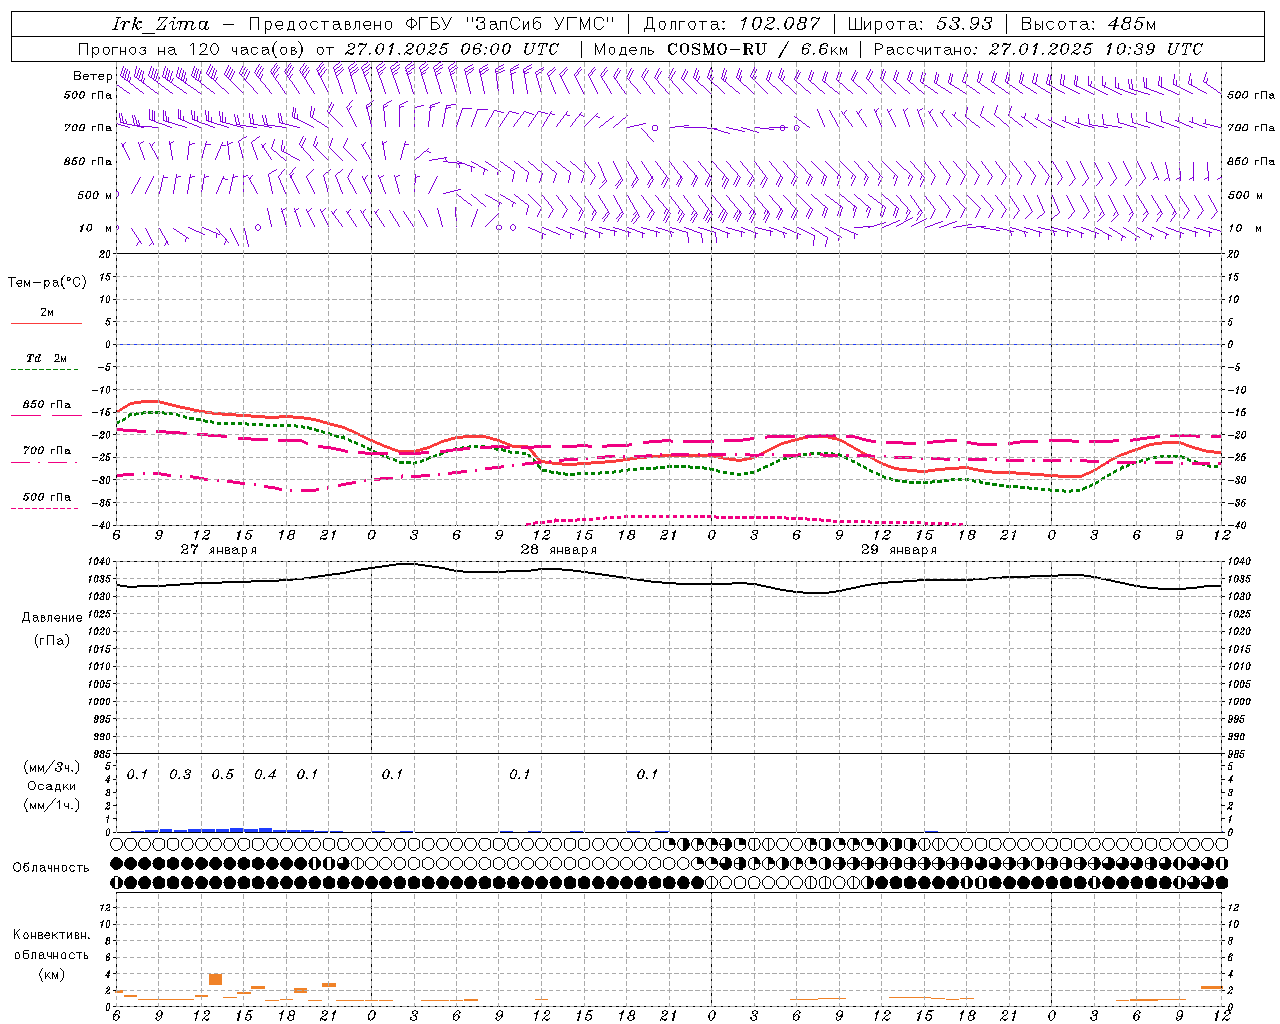The height and width of the screenshot is (1024, 1280).
Task: Click the dotted line sample under legend '500 гПа'
Action: tap(45, 509)
